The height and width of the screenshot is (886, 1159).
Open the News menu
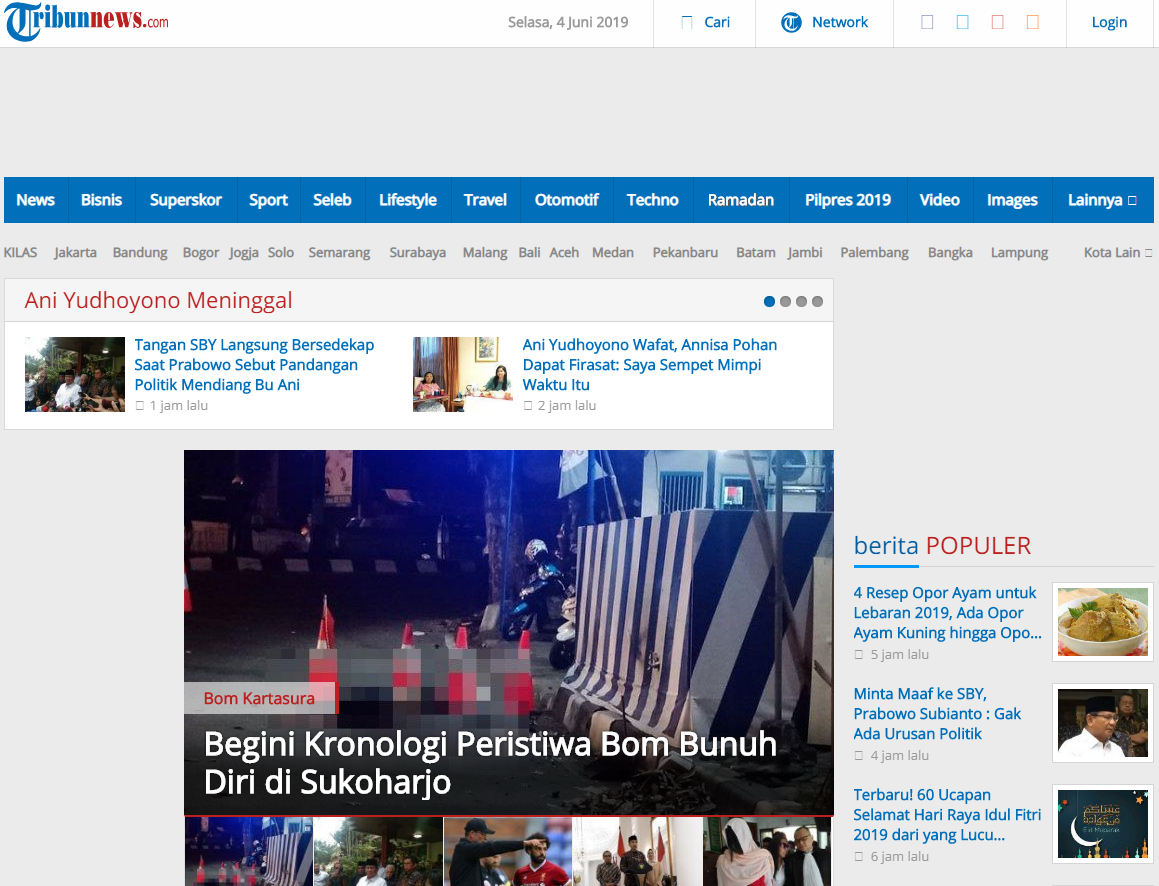click(x=35, y=200)
